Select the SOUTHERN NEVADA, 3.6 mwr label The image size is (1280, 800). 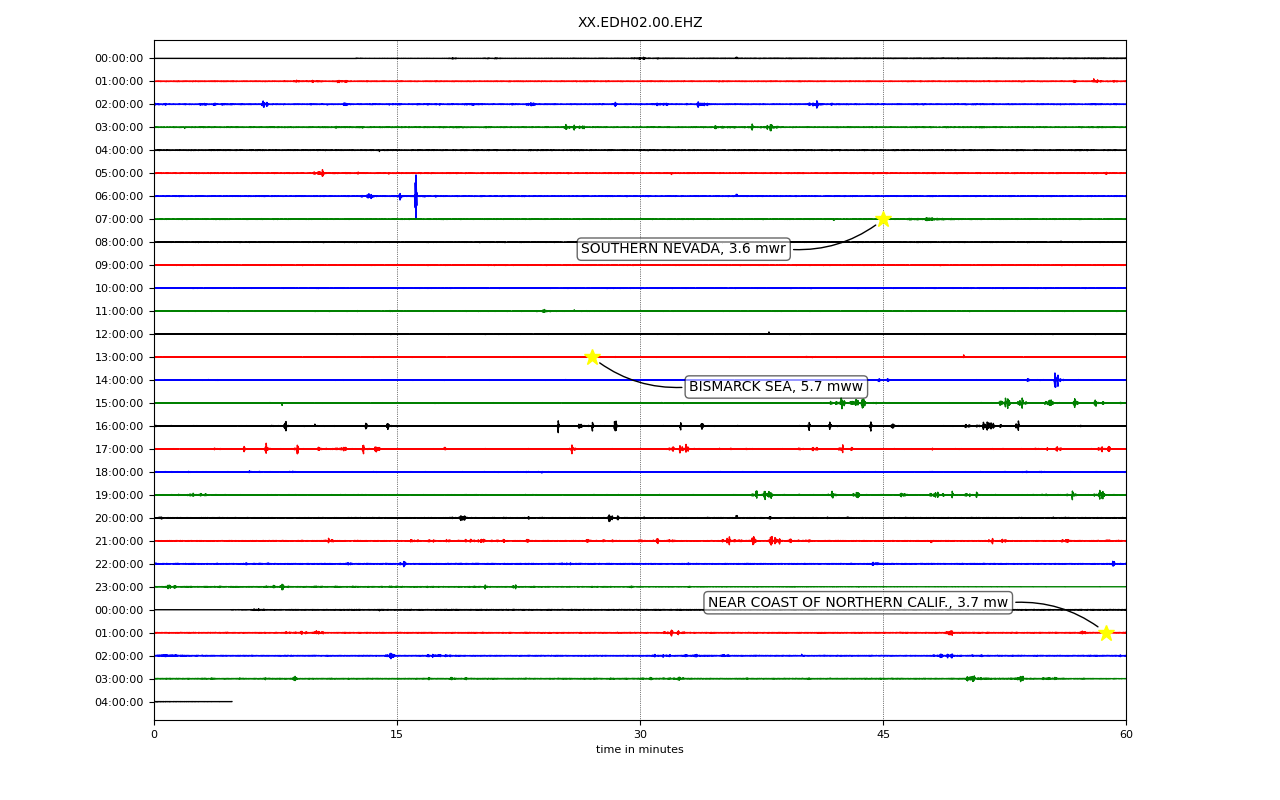(x=683, y=249)
